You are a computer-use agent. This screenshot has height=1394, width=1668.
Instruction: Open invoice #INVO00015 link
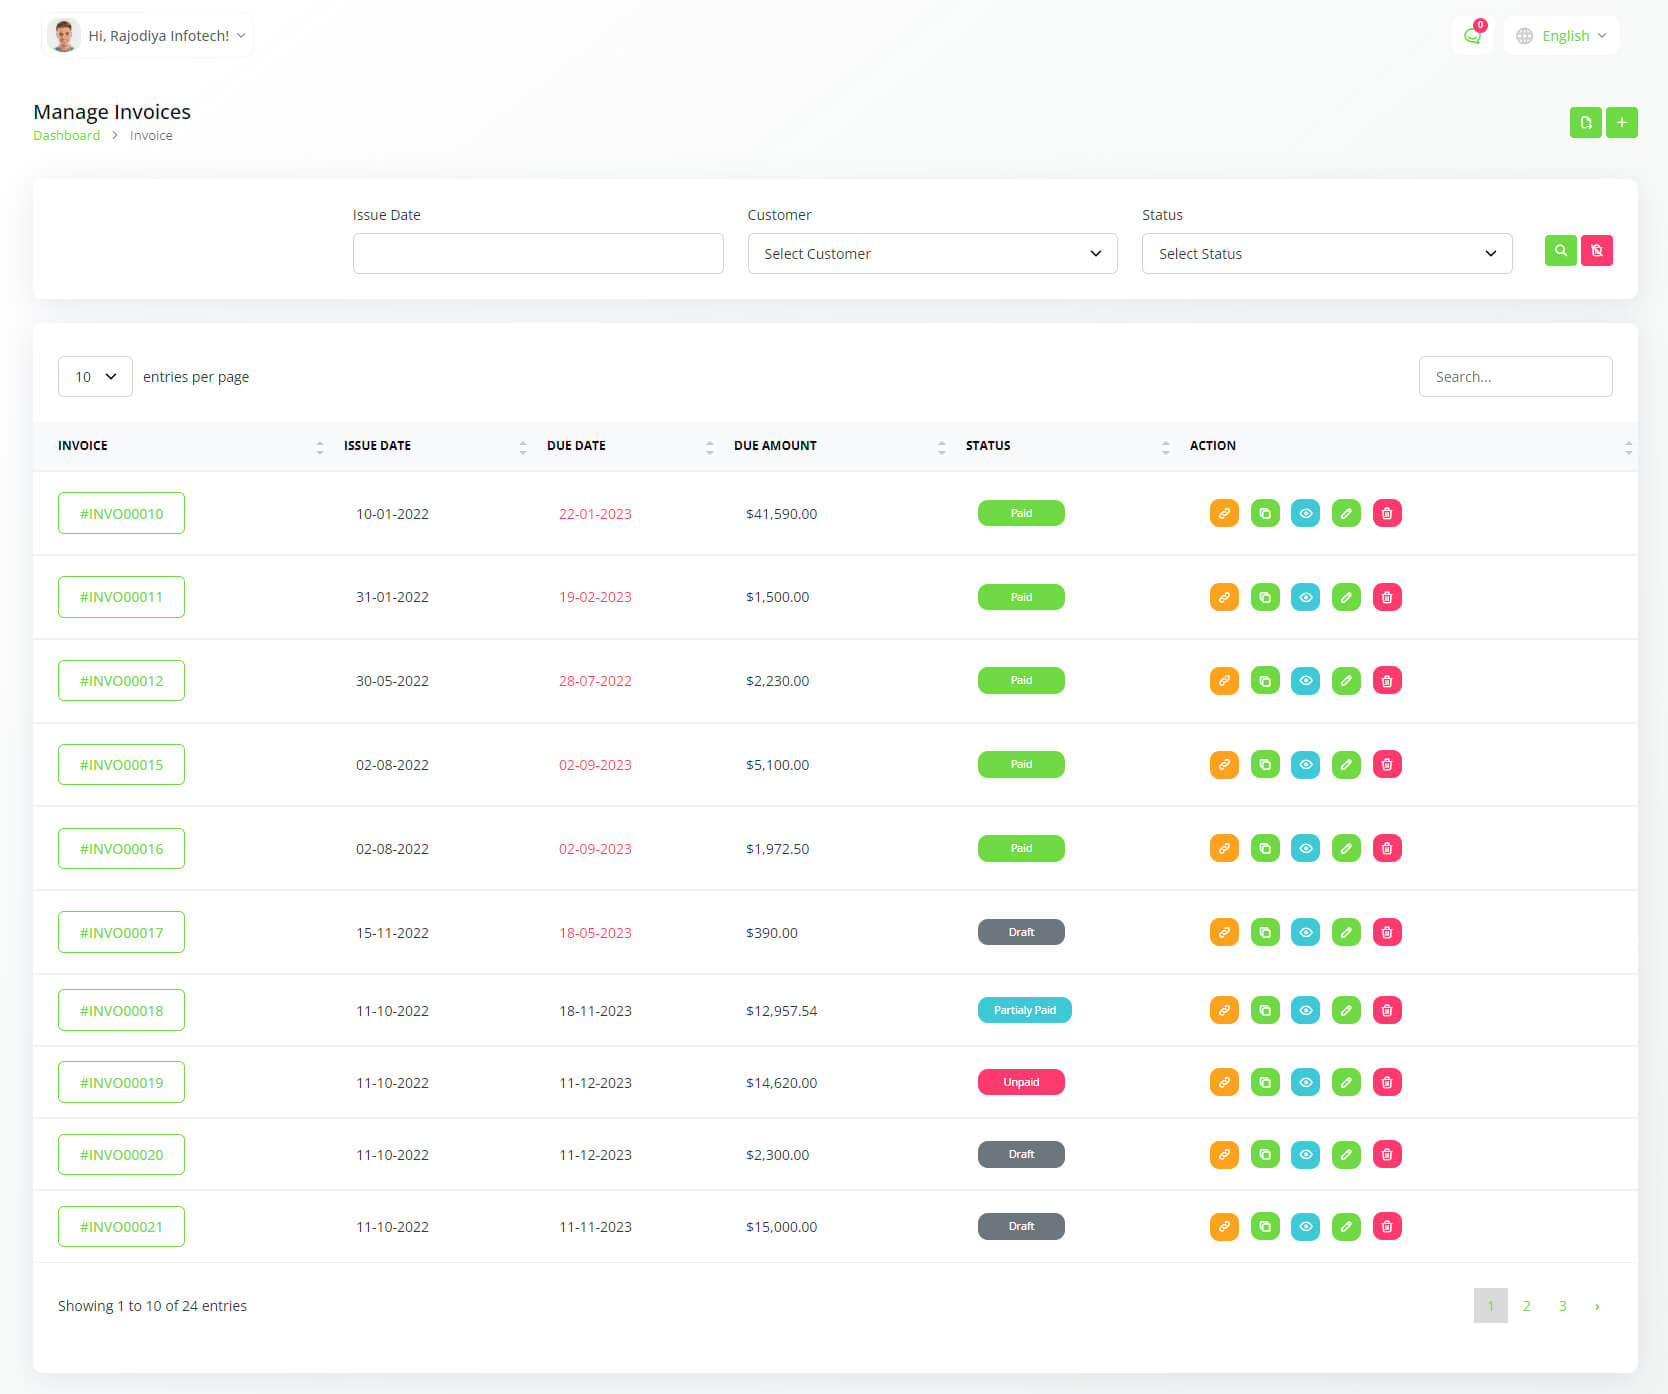(121, 765)
